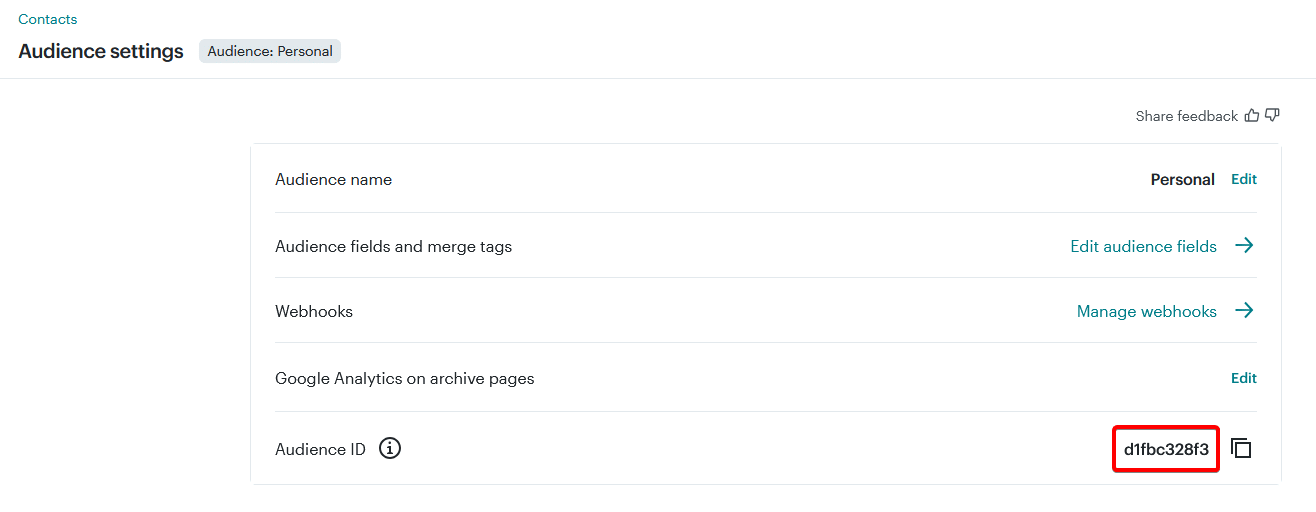The image size is (1316, 512).
Task: Click the Webhooks row label
Action: point(314,312)
